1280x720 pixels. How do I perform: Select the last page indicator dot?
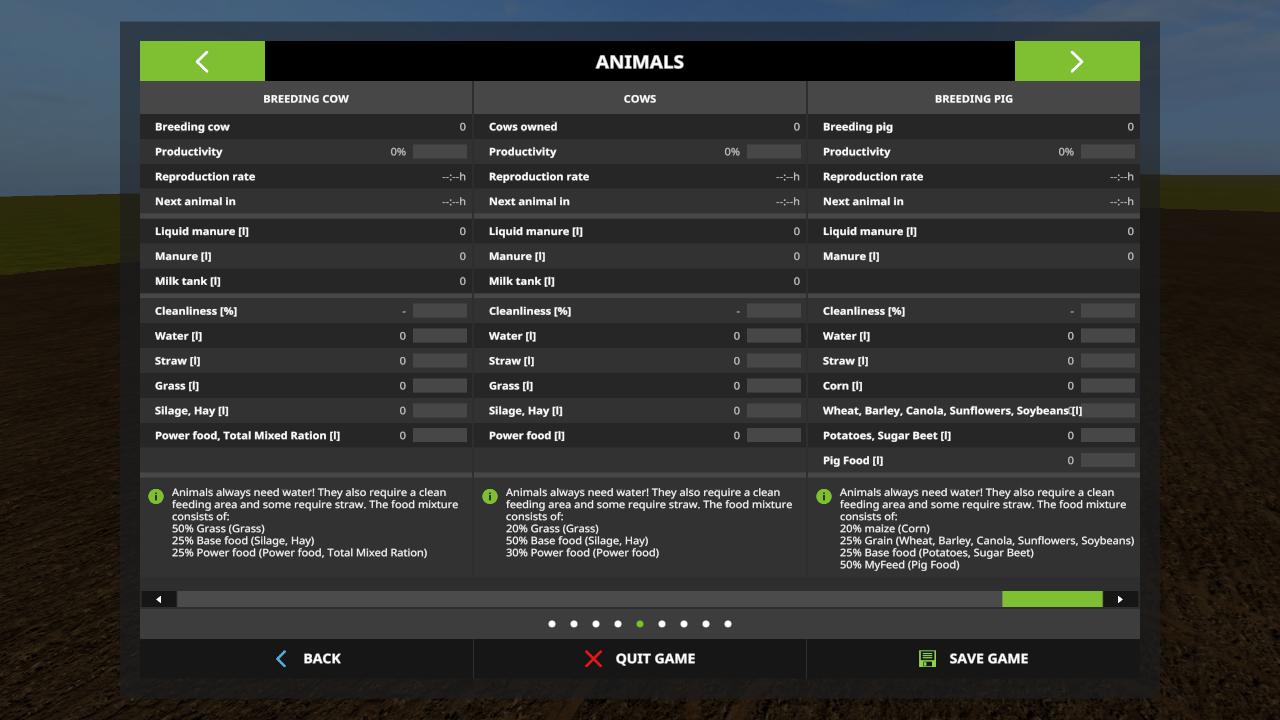tap(728, 624)
